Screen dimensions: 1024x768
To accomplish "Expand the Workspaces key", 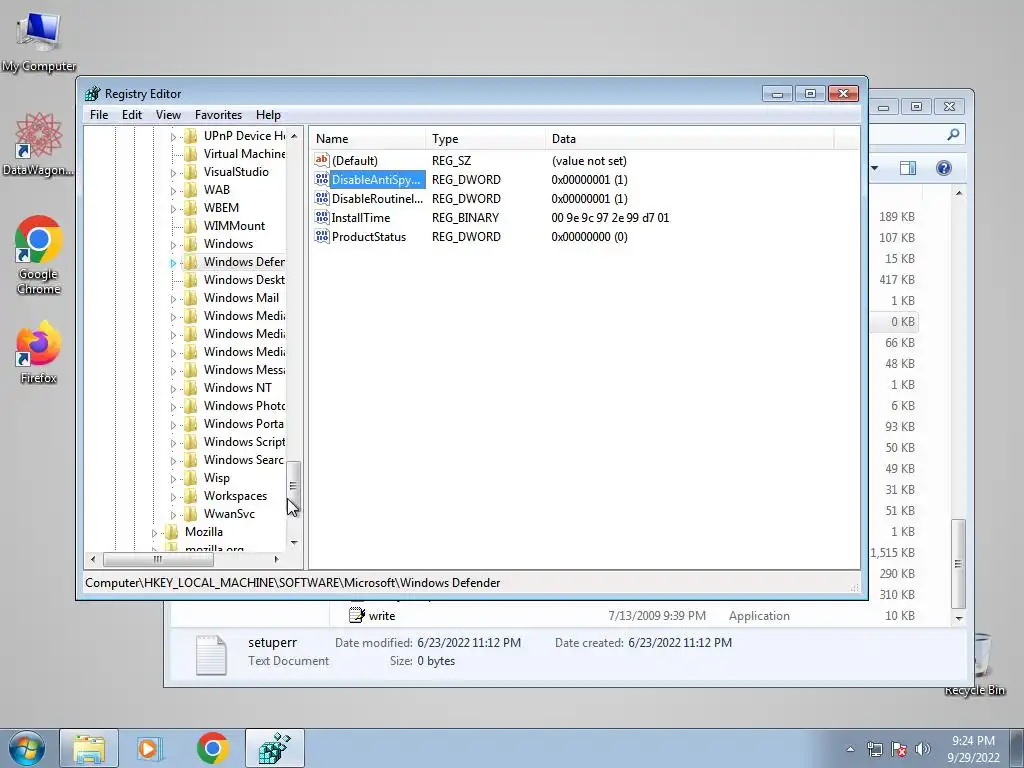I will (x=173, y=497).
